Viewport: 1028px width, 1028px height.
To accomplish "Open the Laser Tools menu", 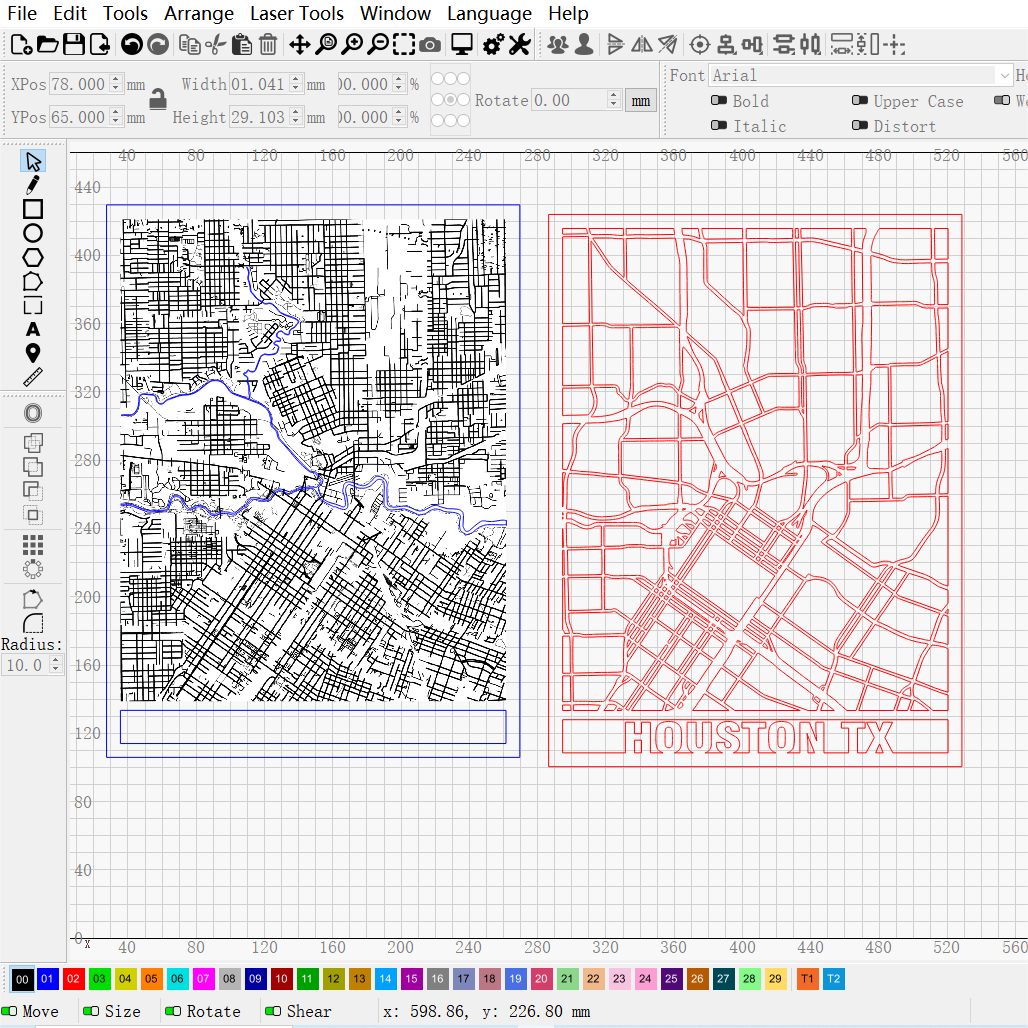I will 297,13.
